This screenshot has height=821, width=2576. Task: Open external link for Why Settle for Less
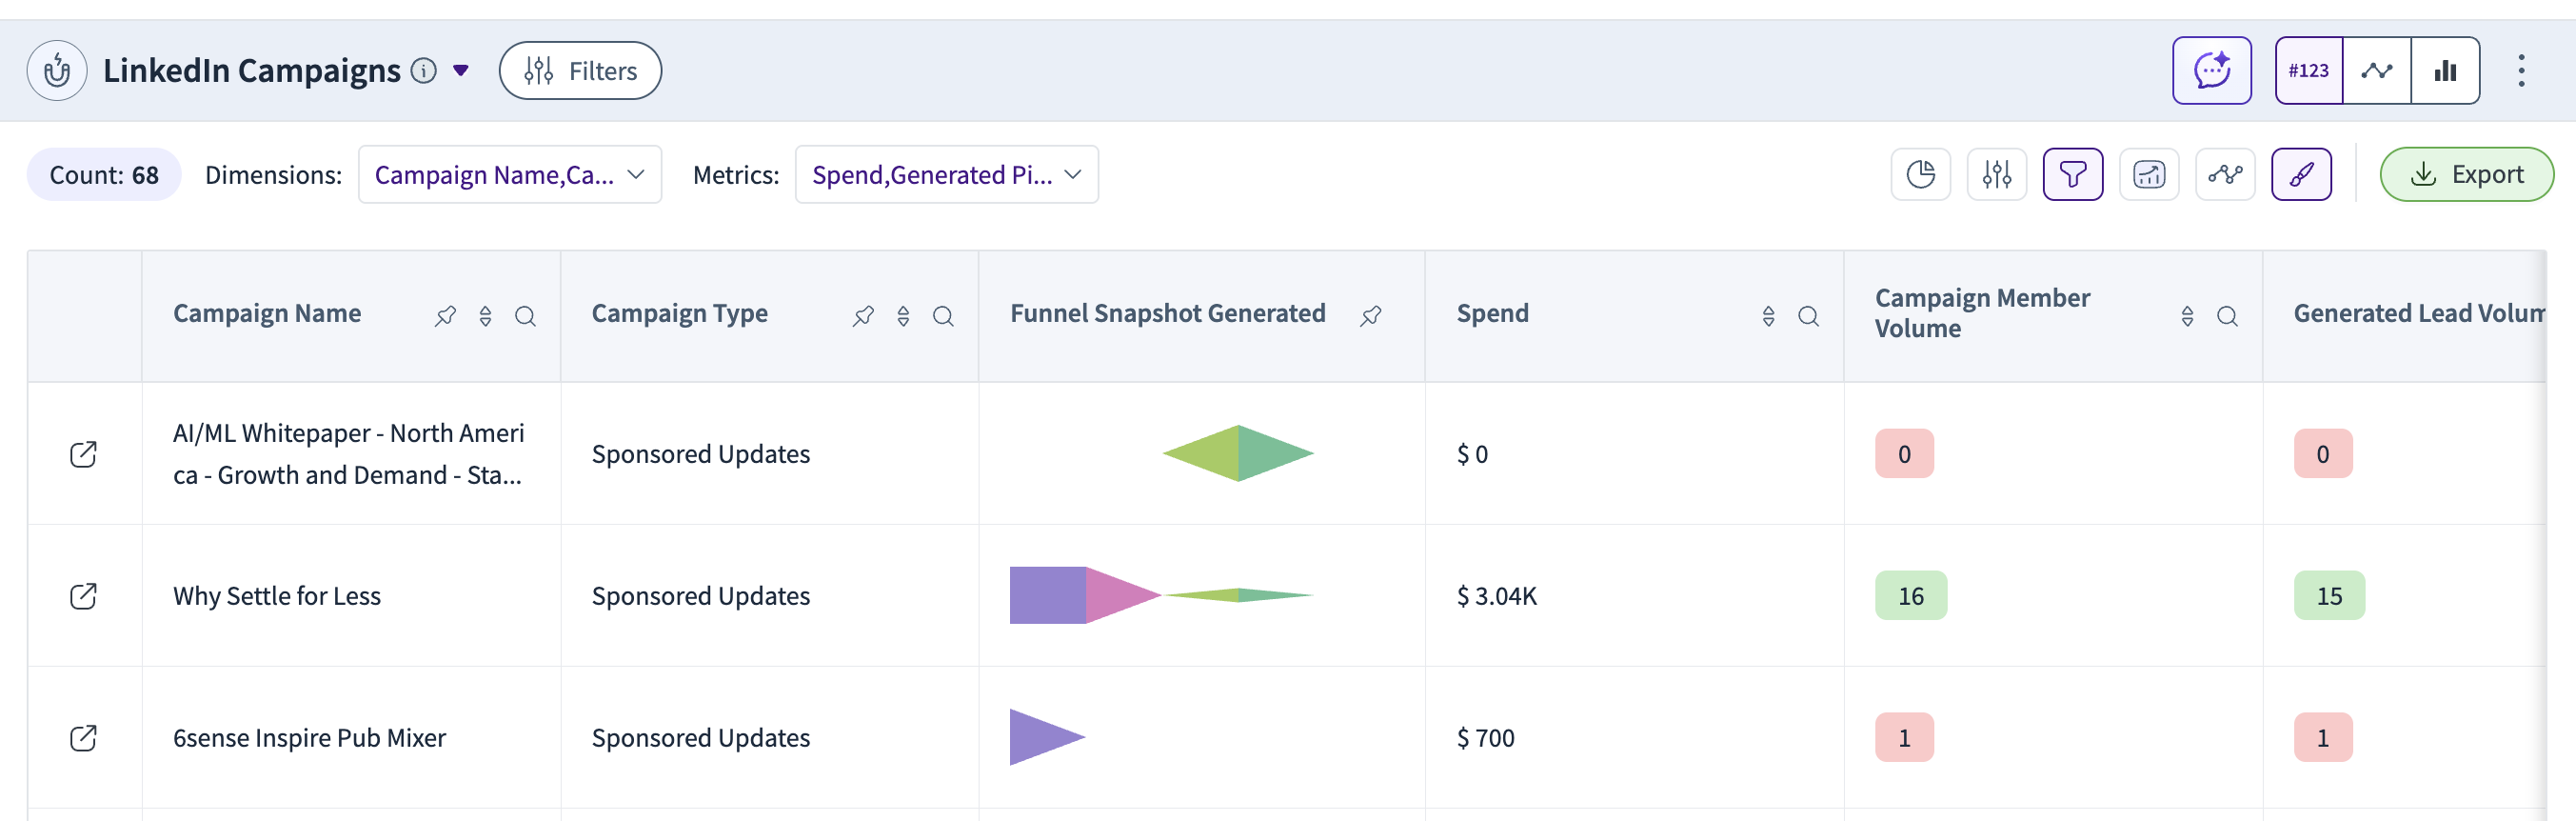(83, 596)
